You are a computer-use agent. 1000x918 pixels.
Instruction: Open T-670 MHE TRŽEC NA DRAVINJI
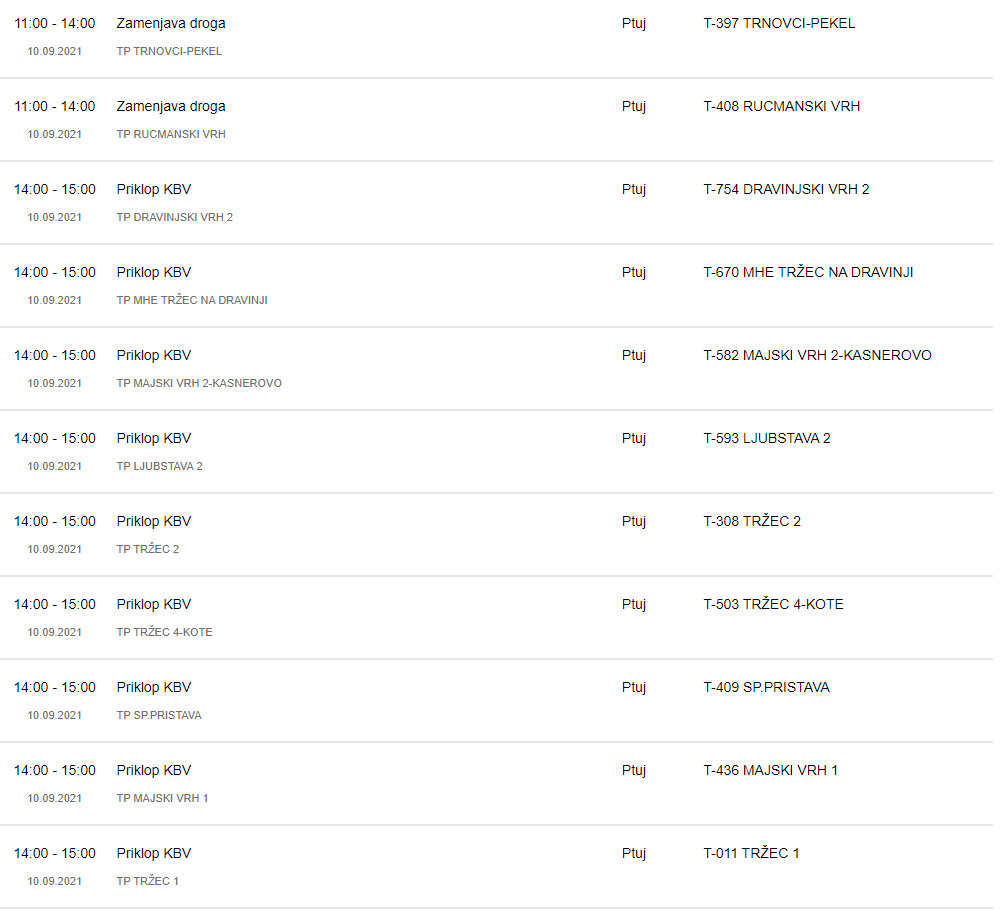coord(808,272)
